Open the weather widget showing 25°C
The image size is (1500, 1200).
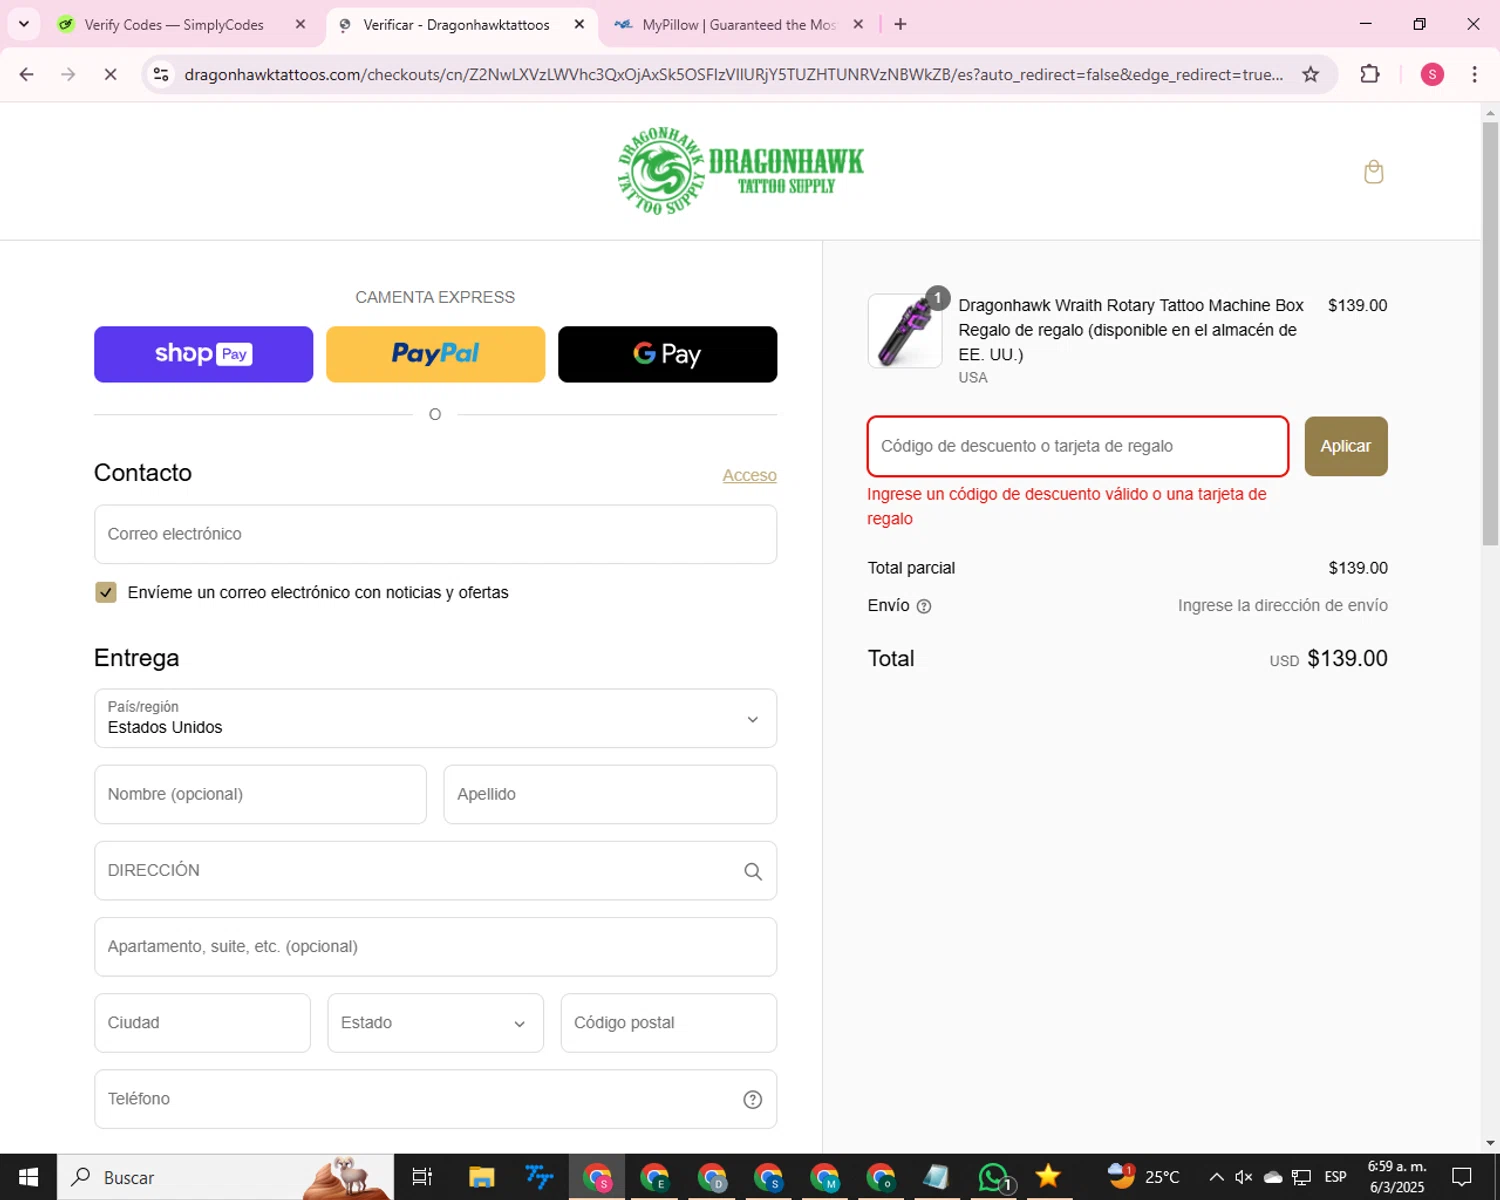[x=1143, y=1177]
